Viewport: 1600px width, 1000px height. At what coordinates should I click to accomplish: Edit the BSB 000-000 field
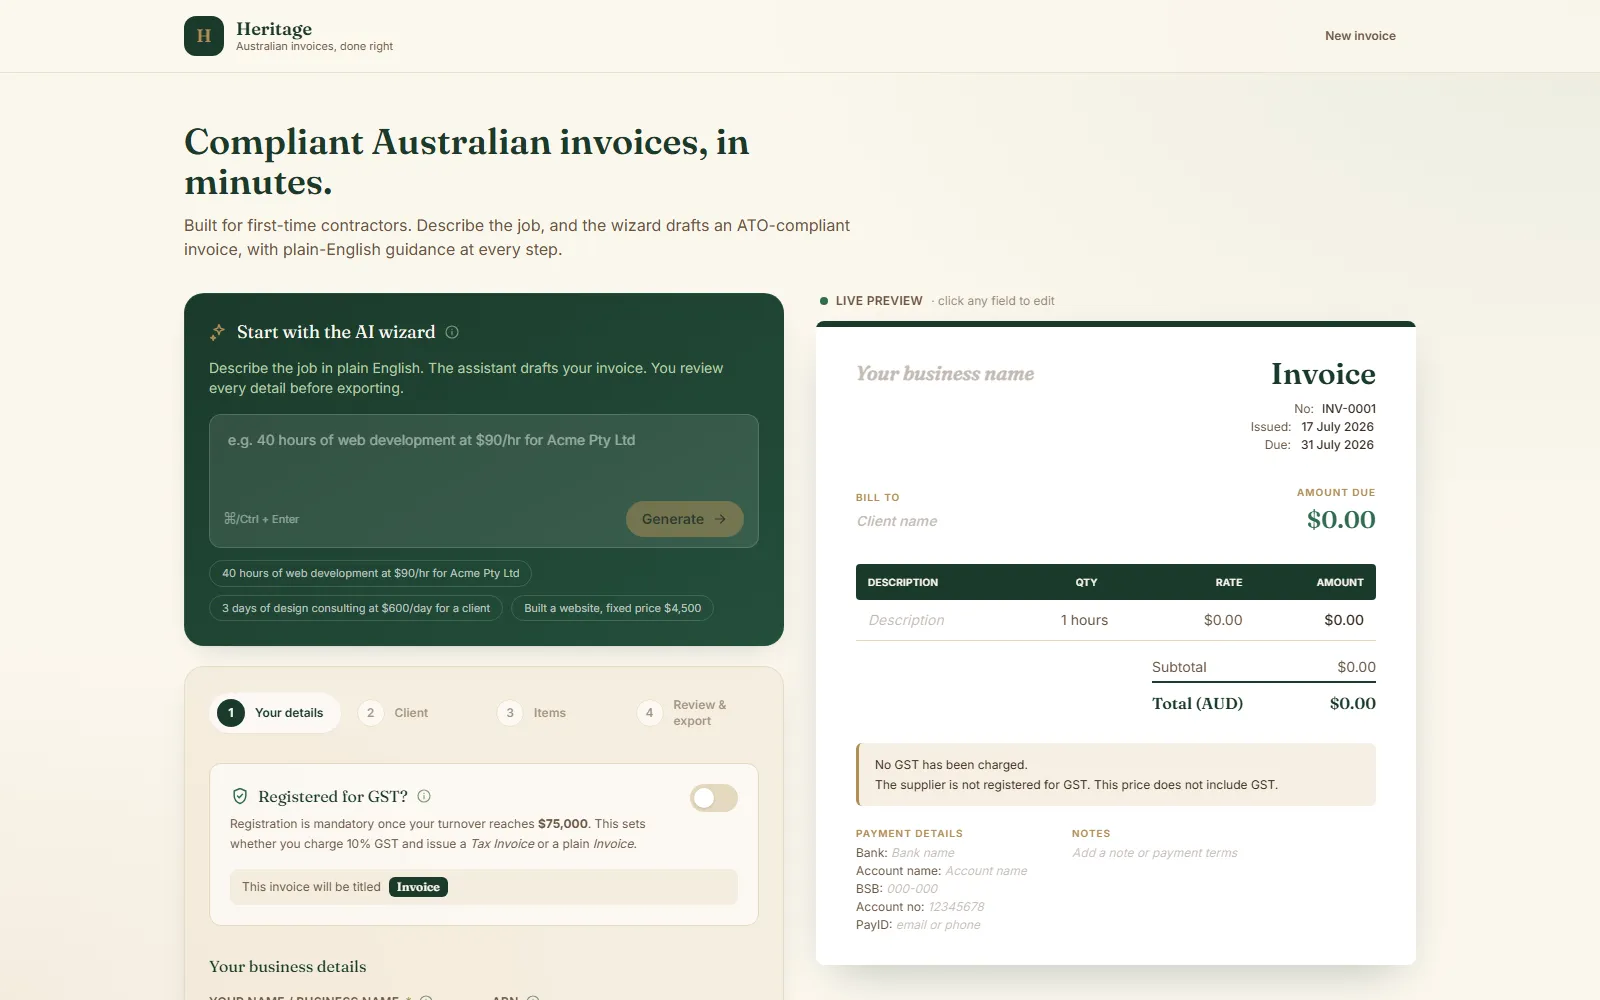[x=912, y=889]
